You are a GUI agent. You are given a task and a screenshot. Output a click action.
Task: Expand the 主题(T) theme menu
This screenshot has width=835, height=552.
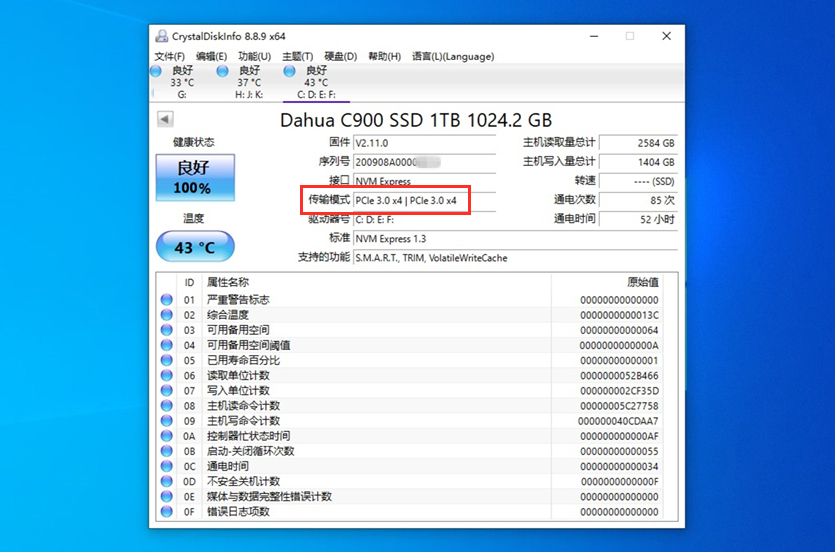pos(297,56)
